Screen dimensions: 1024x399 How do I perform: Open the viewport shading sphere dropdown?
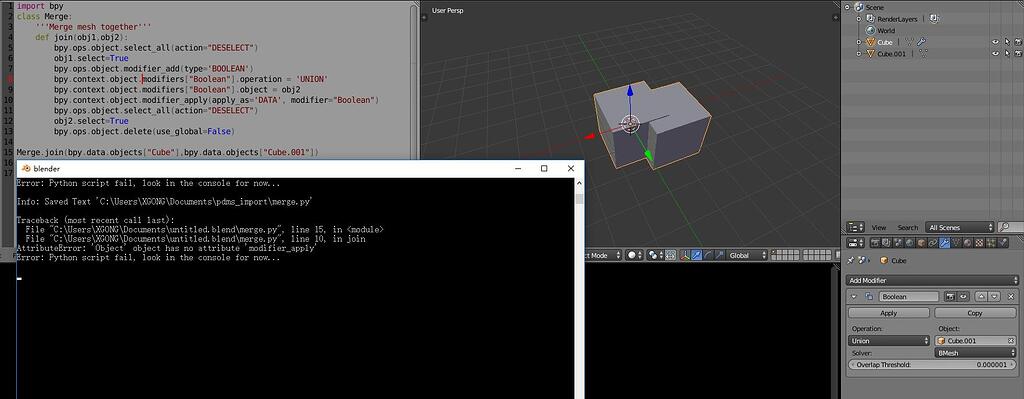[x=634, y=255]
